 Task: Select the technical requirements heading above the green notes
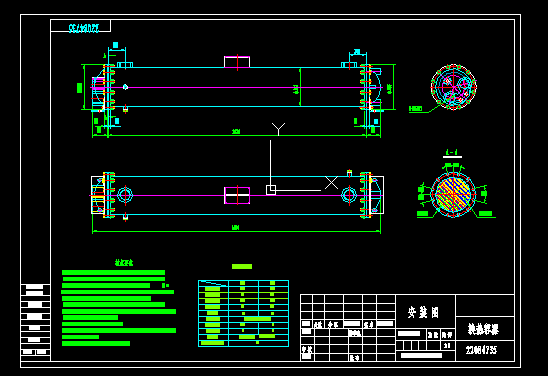124,263
